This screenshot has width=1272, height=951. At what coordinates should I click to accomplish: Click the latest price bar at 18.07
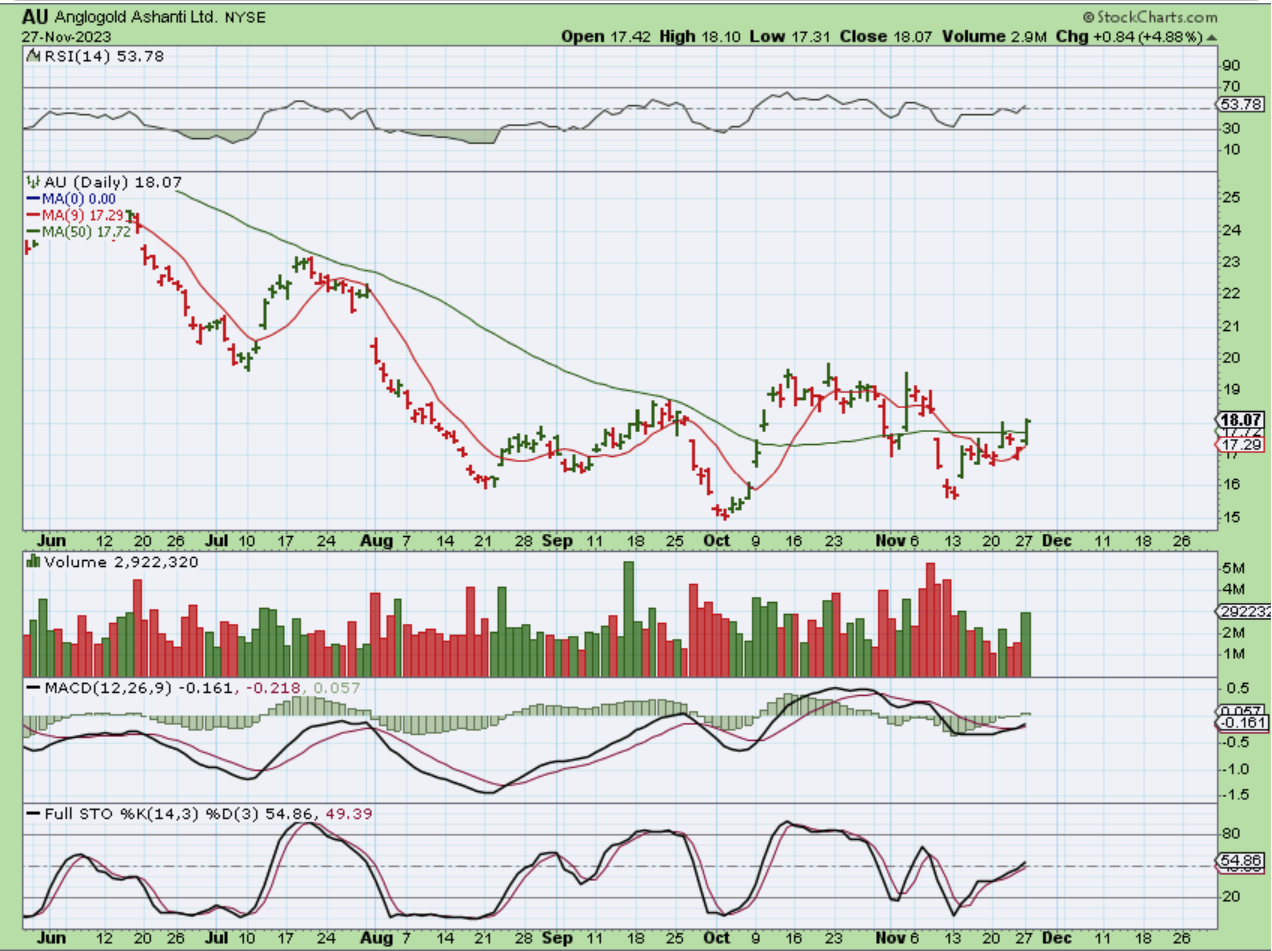click(x=1027, y=430)
